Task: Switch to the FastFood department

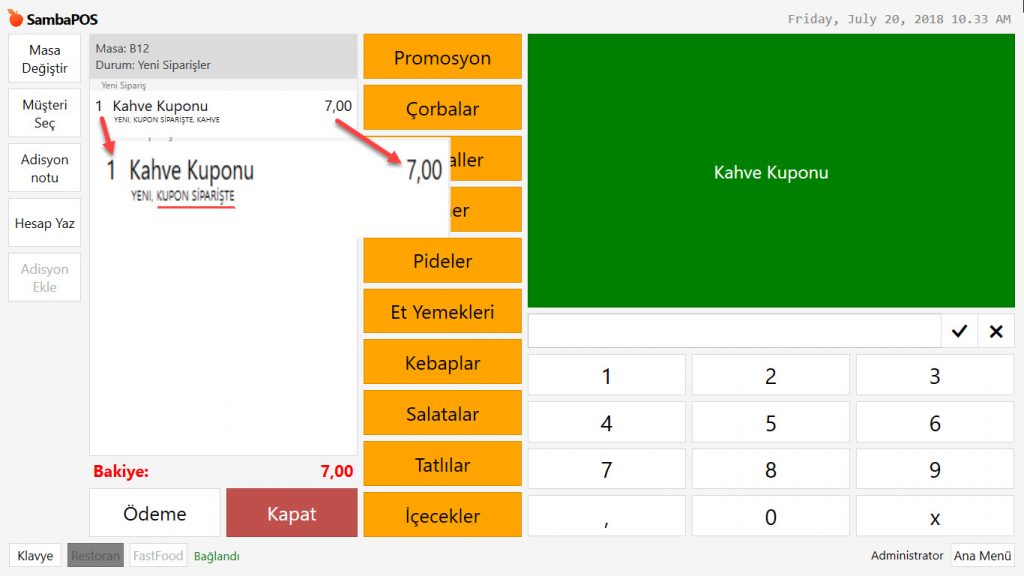Action: pyautogui.click(x=158, y=556)
